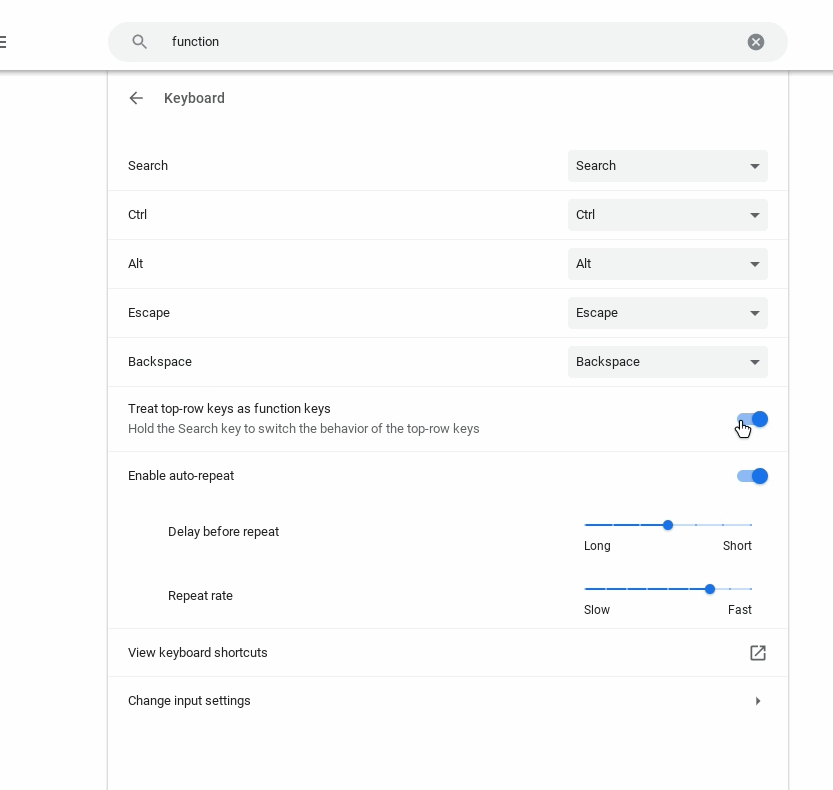
Task: Open the Search key dropdown
Action: point(667,166)
